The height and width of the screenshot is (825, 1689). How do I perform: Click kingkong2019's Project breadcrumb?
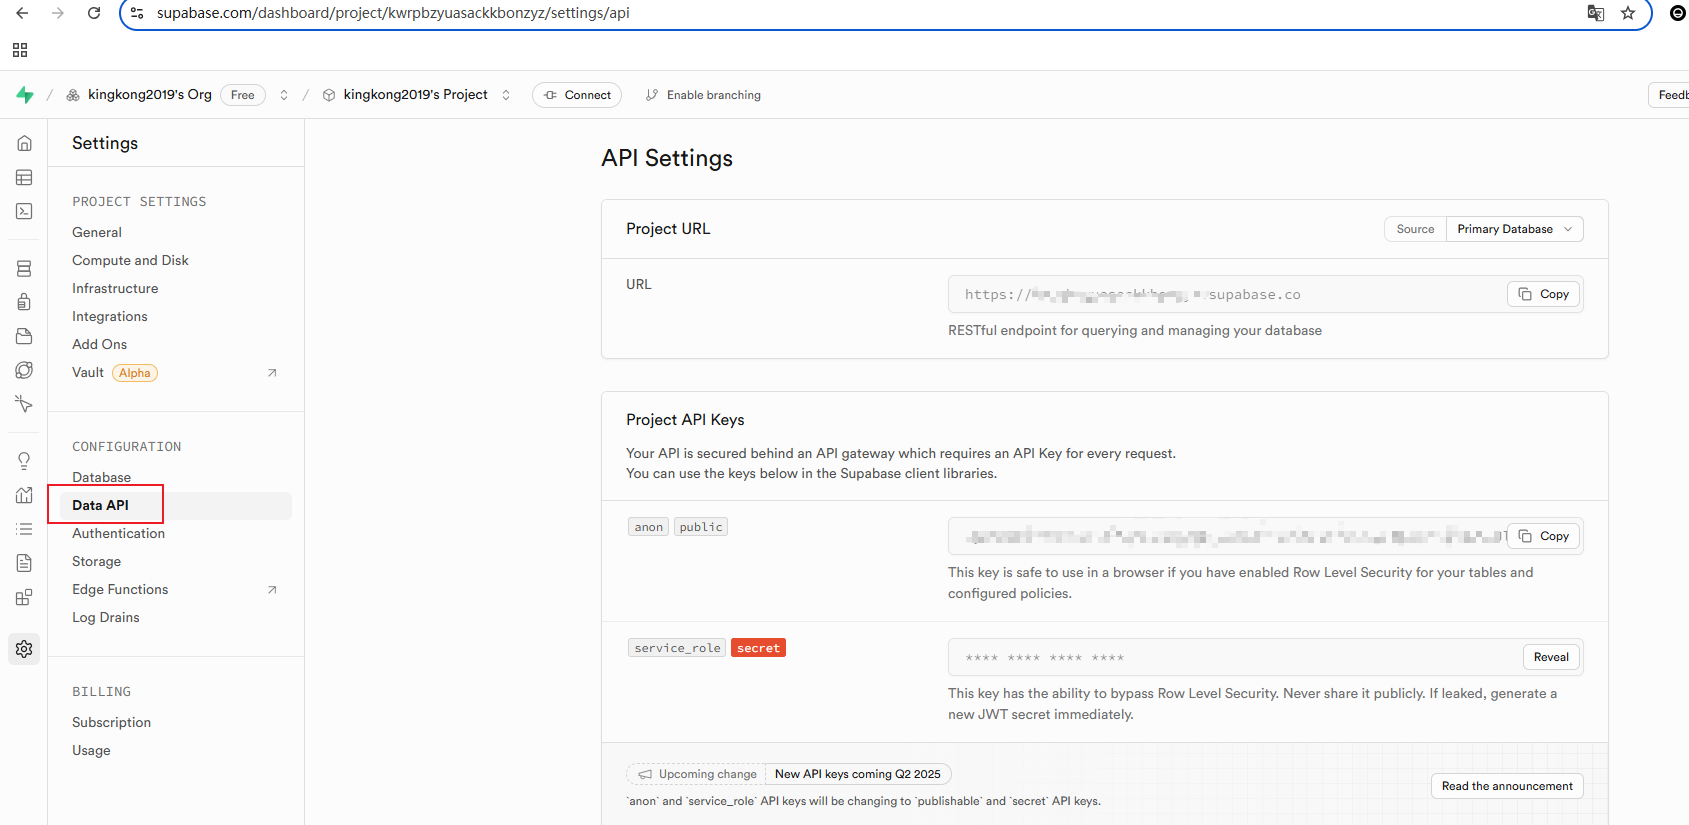pos(415,95)
